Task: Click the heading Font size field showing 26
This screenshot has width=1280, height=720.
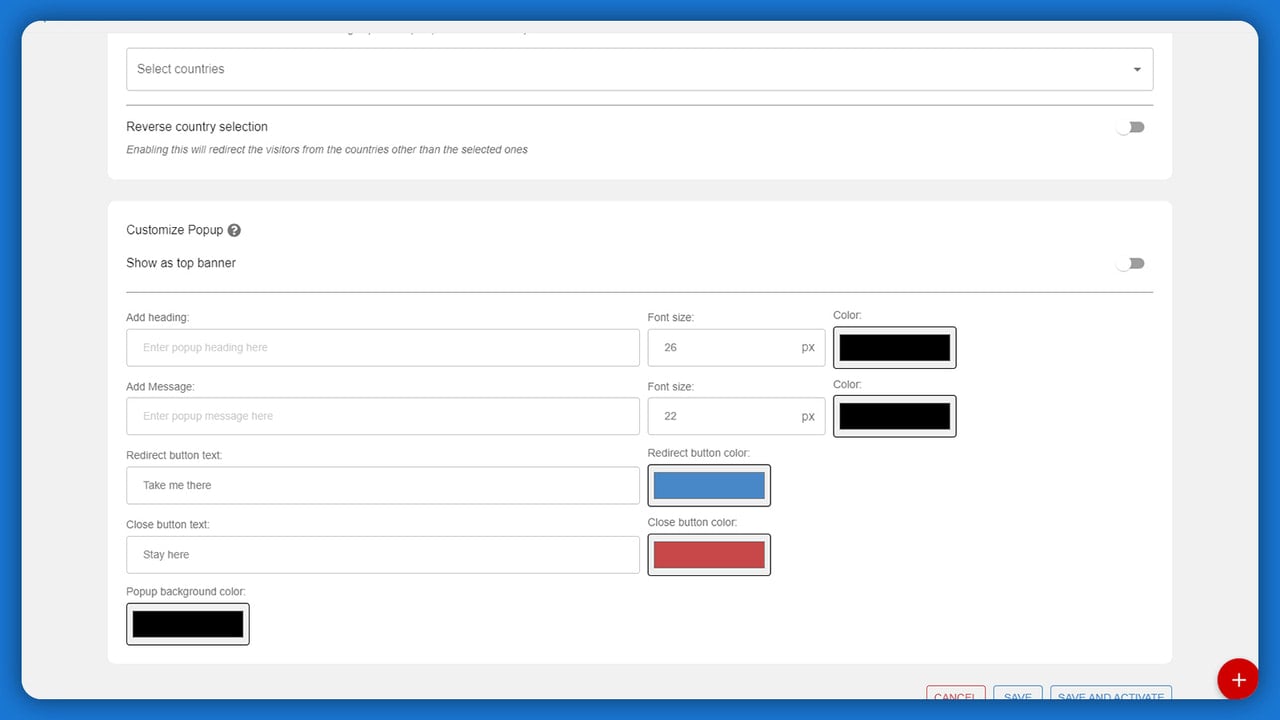Action: 736,348
